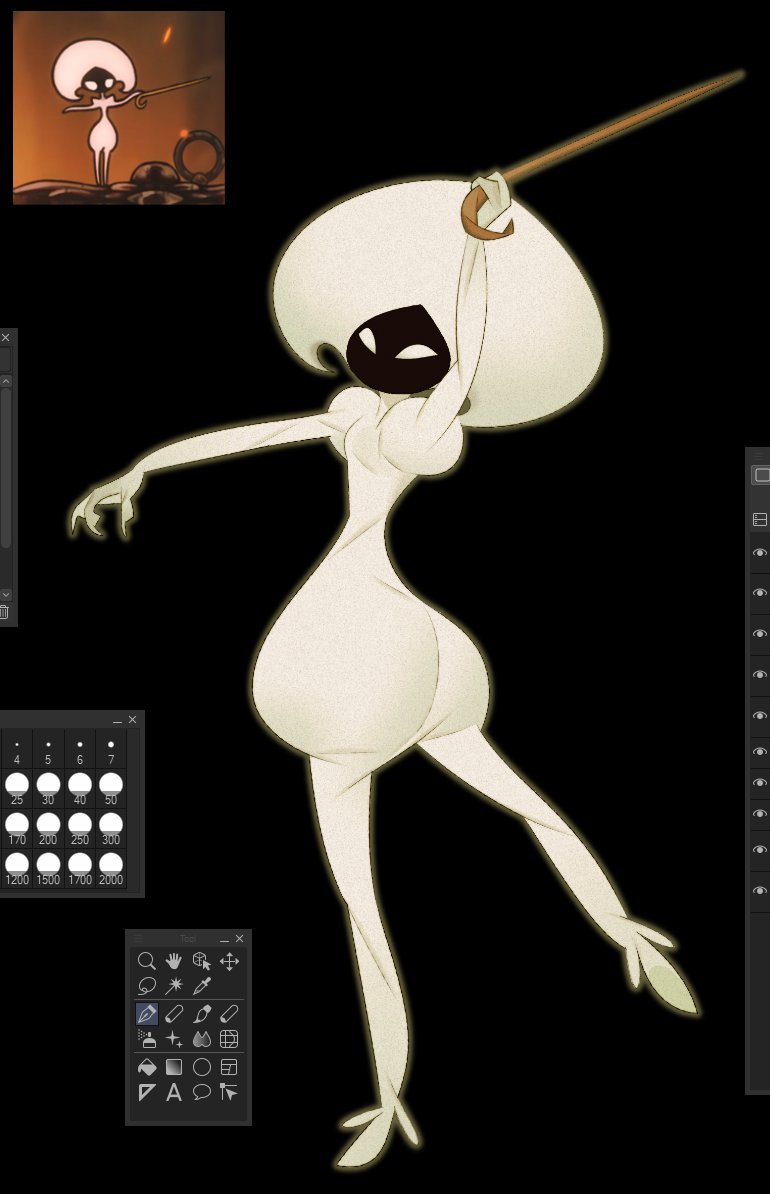Image resolution: width=770 pixels, height=1194 pixels.
Task: Set brush size to 2000
Action: (110, 868)
